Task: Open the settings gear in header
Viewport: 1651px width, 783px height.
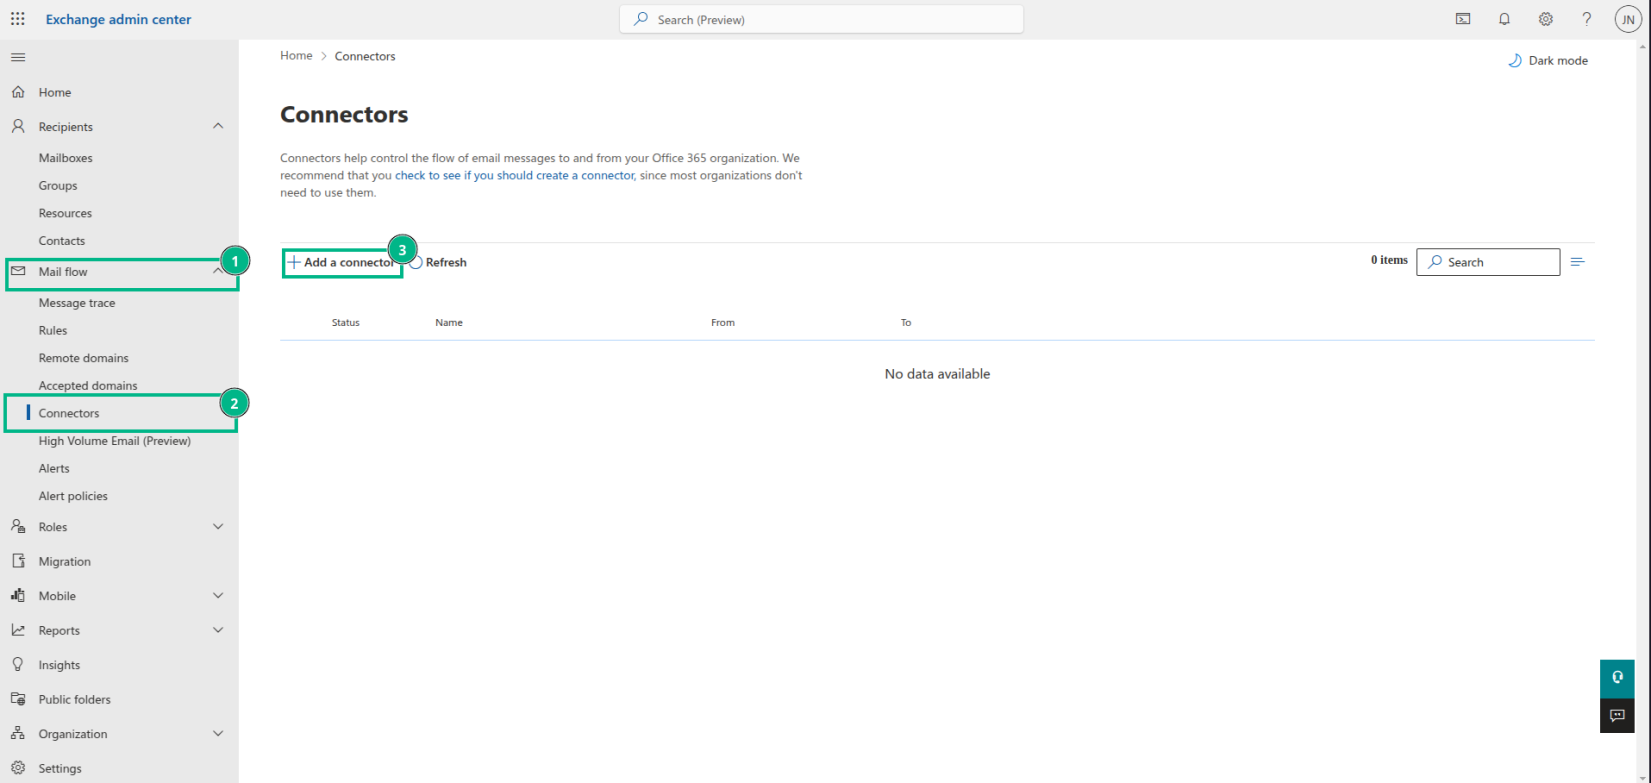Action: tap(1545, 19)
